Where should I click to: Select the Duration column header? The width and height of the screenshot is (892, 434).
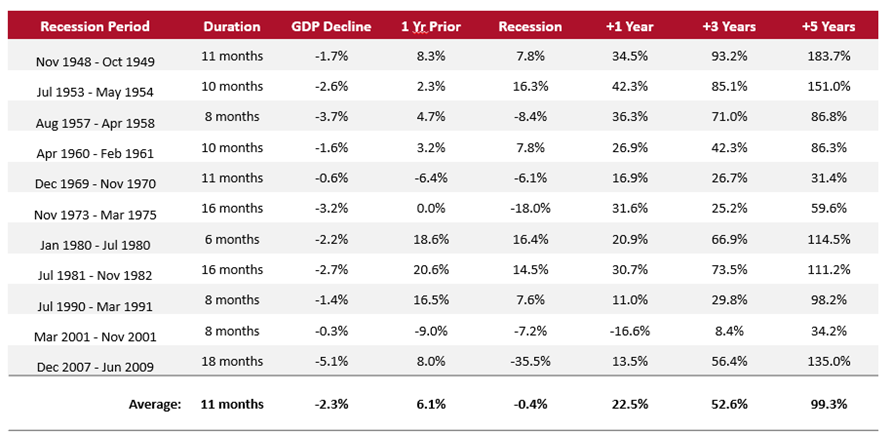pyautogui.click(x=231, y=27)
